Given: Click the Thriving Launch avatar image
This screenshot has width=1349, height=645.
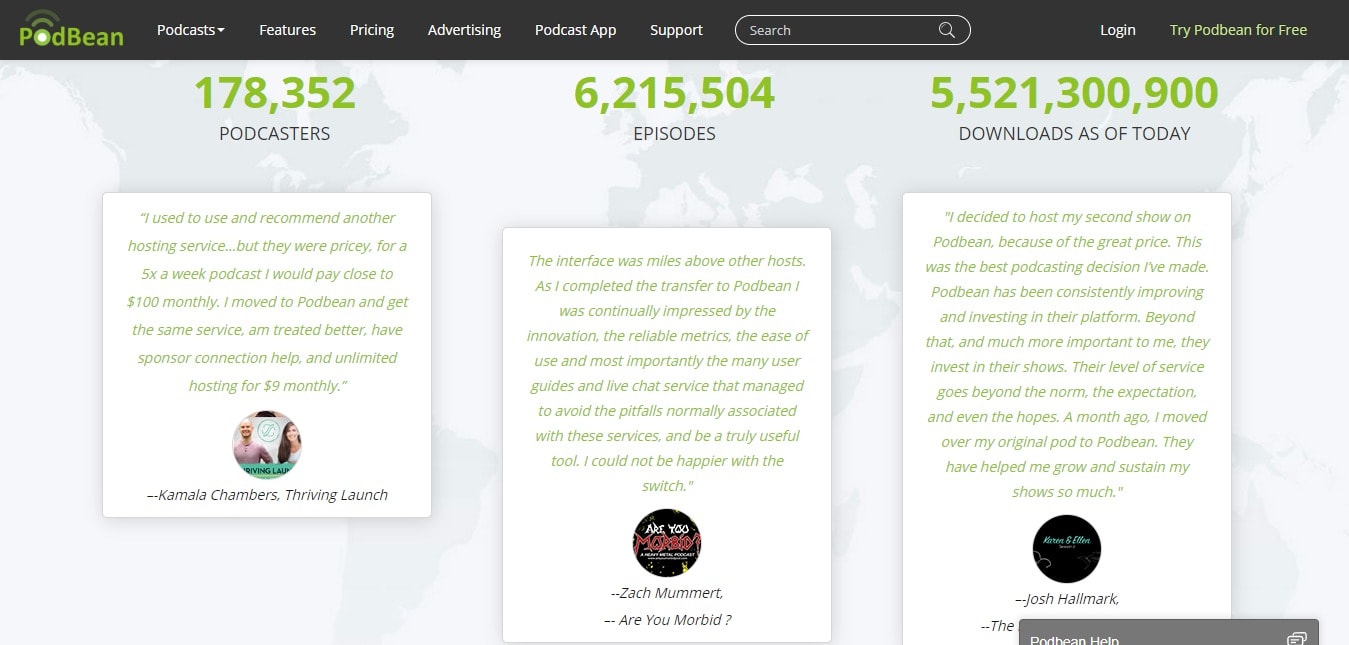Looking at the screenshot, I should (x=267, y=445).
